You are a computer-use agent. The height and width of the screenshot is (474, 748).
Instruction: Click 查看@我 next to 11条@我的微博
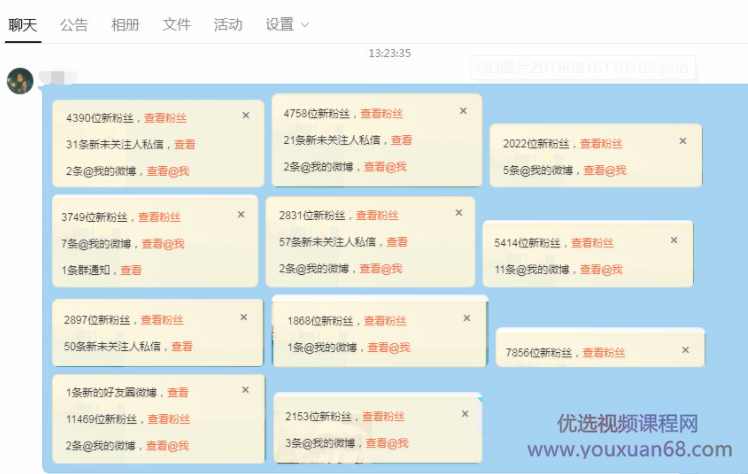(x=602, y=270)
